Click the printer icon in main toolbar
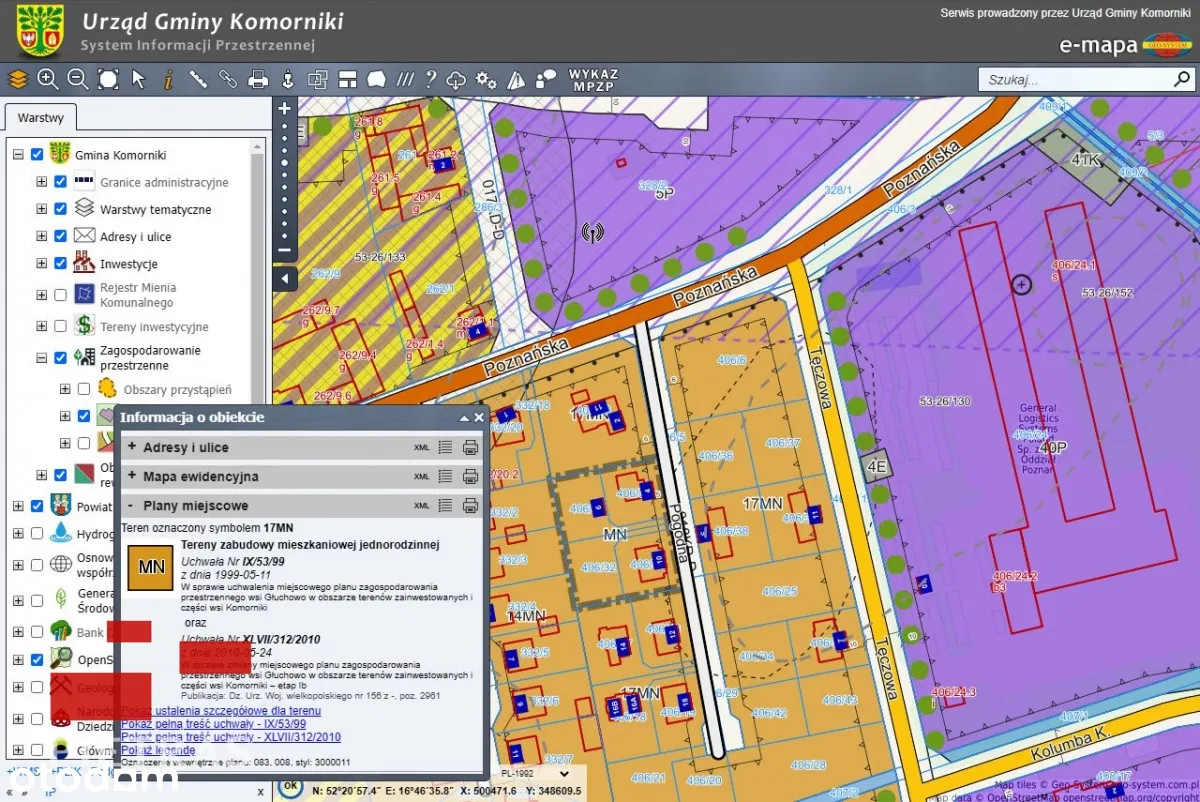 [x=258, y=79]
